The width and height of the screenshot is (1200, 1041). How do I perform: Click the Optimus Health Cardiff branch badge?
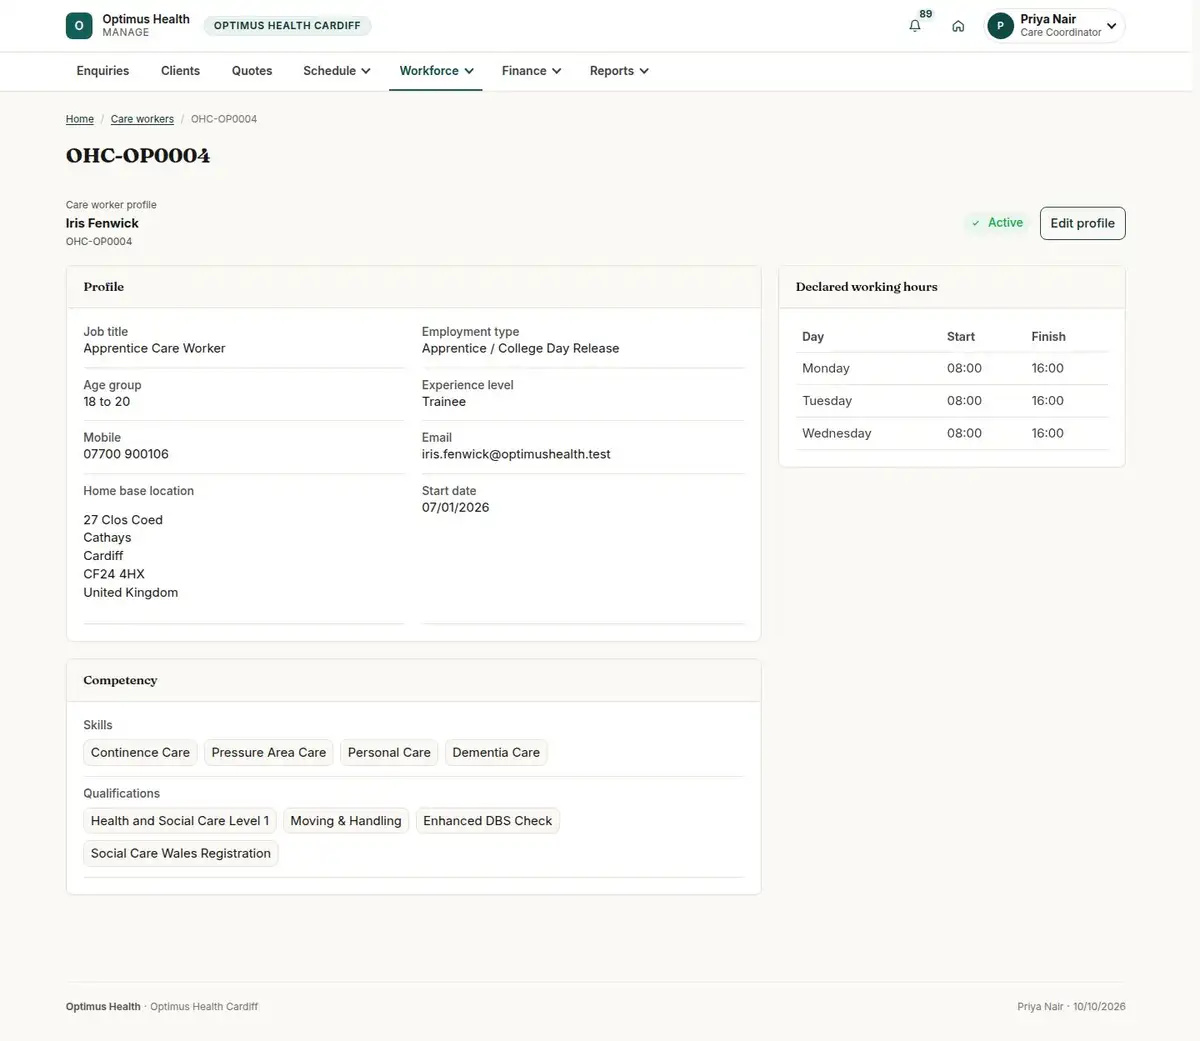[x=287, y=26]
